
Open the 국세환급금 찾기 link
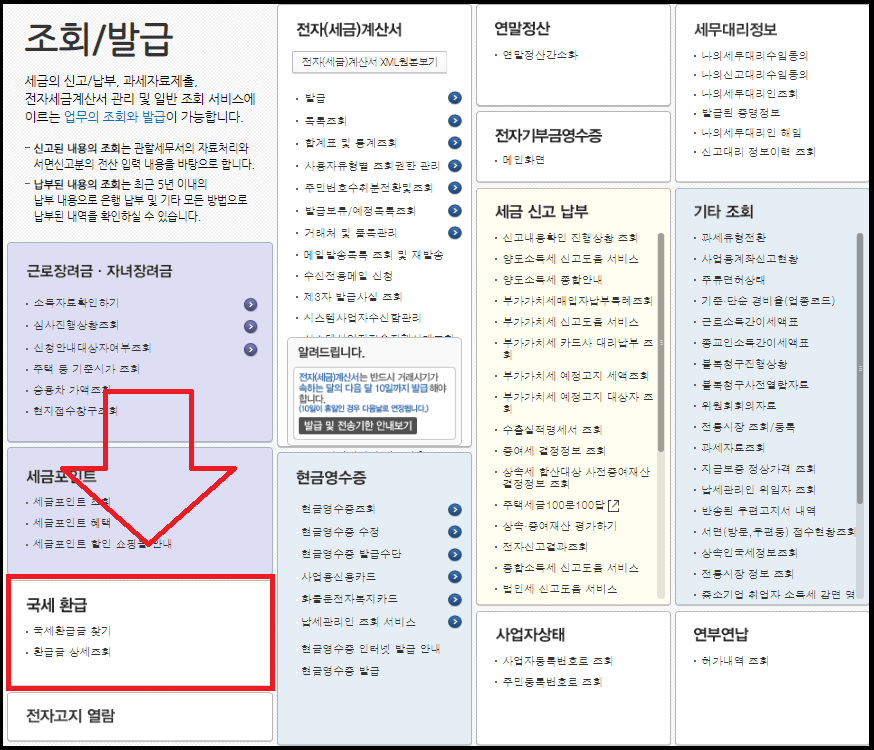[x=72, y=631]
